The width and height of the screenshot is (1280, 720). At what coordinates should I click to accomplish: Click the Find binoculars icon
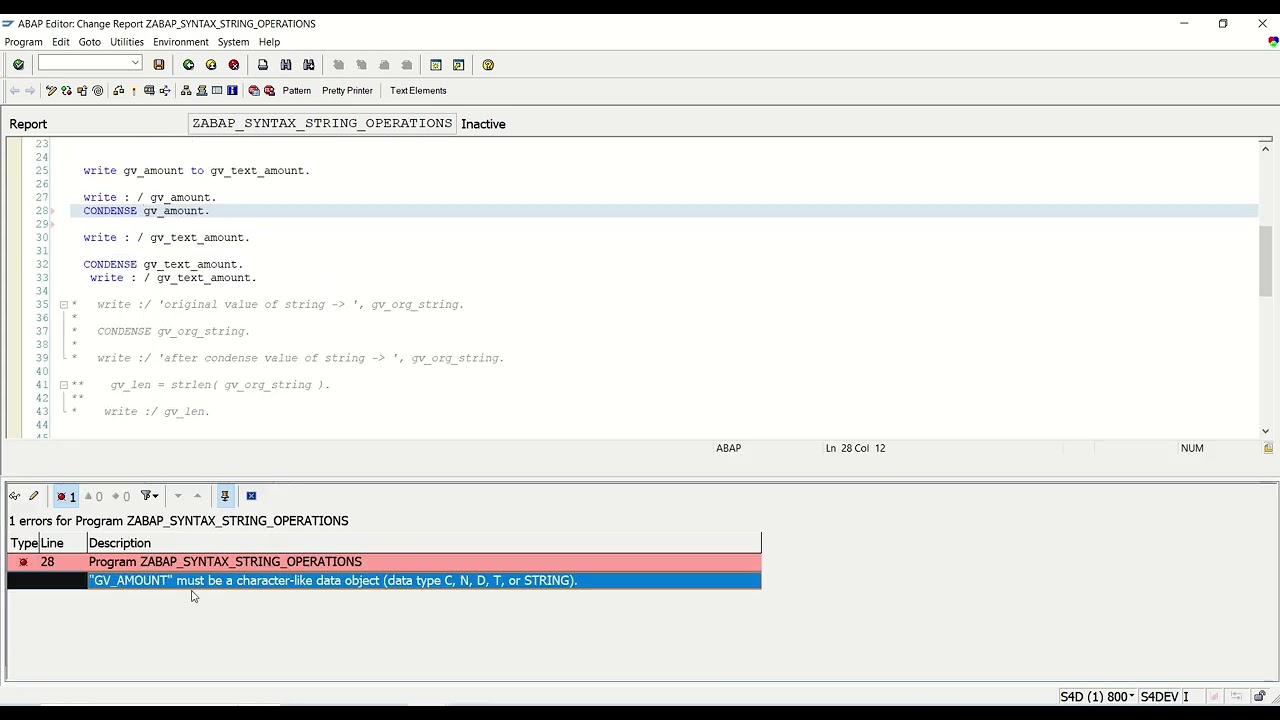(286, 65)
